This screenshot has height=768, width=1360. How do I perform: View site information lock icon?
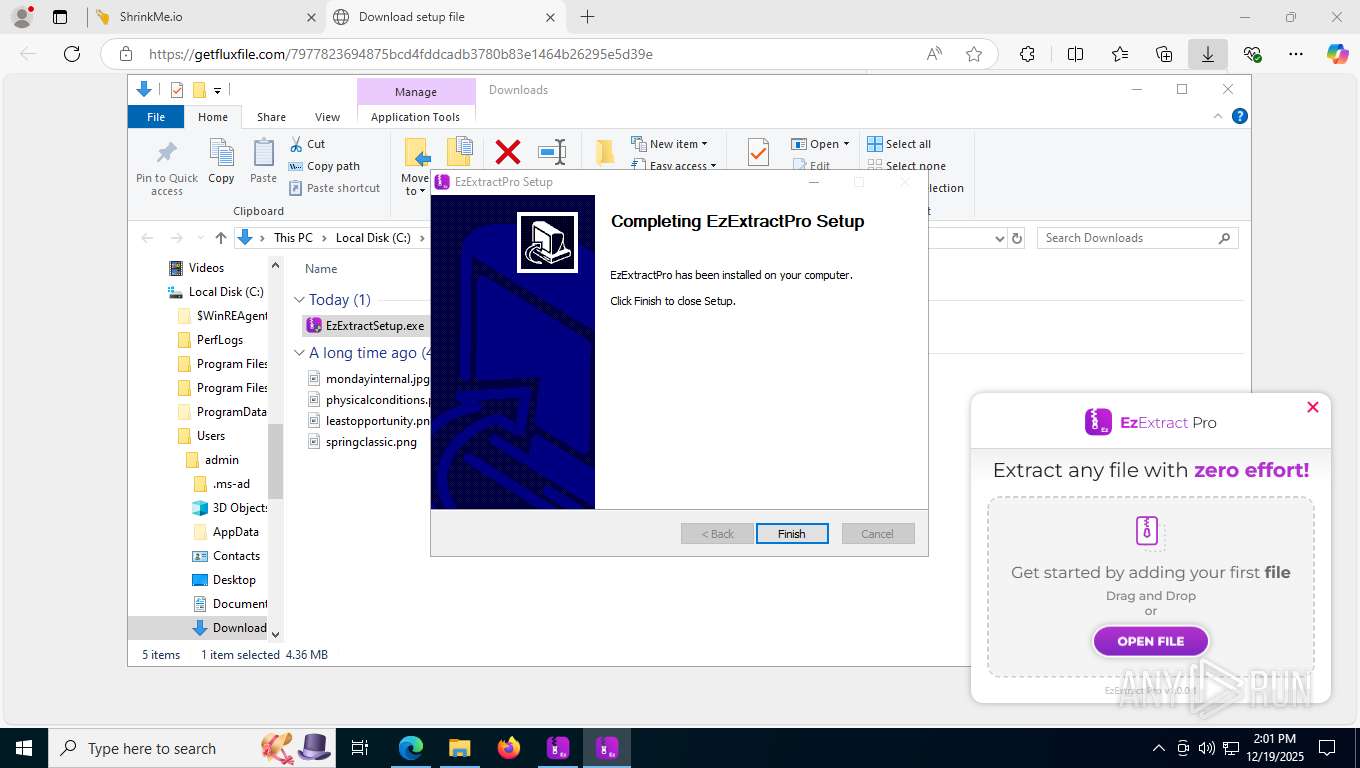pyautogui.click(x=126, y=54)
